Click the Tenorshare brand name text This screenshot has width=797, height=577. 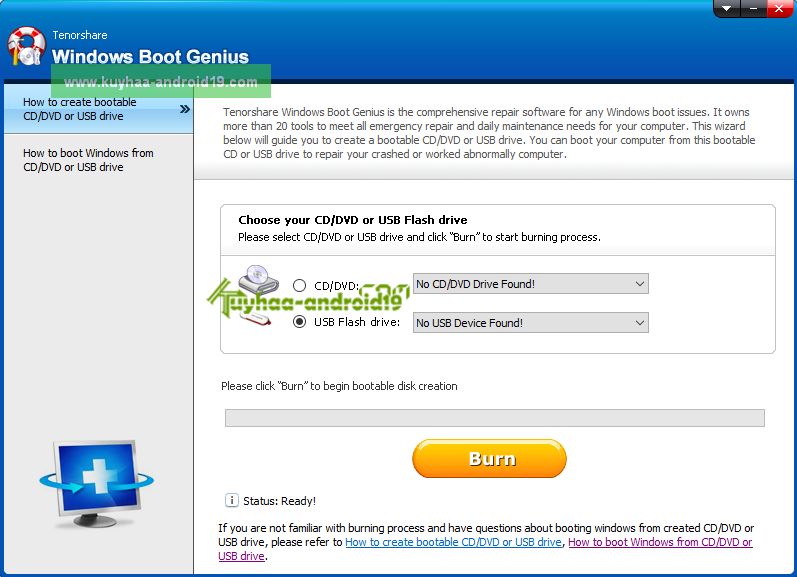80,35
